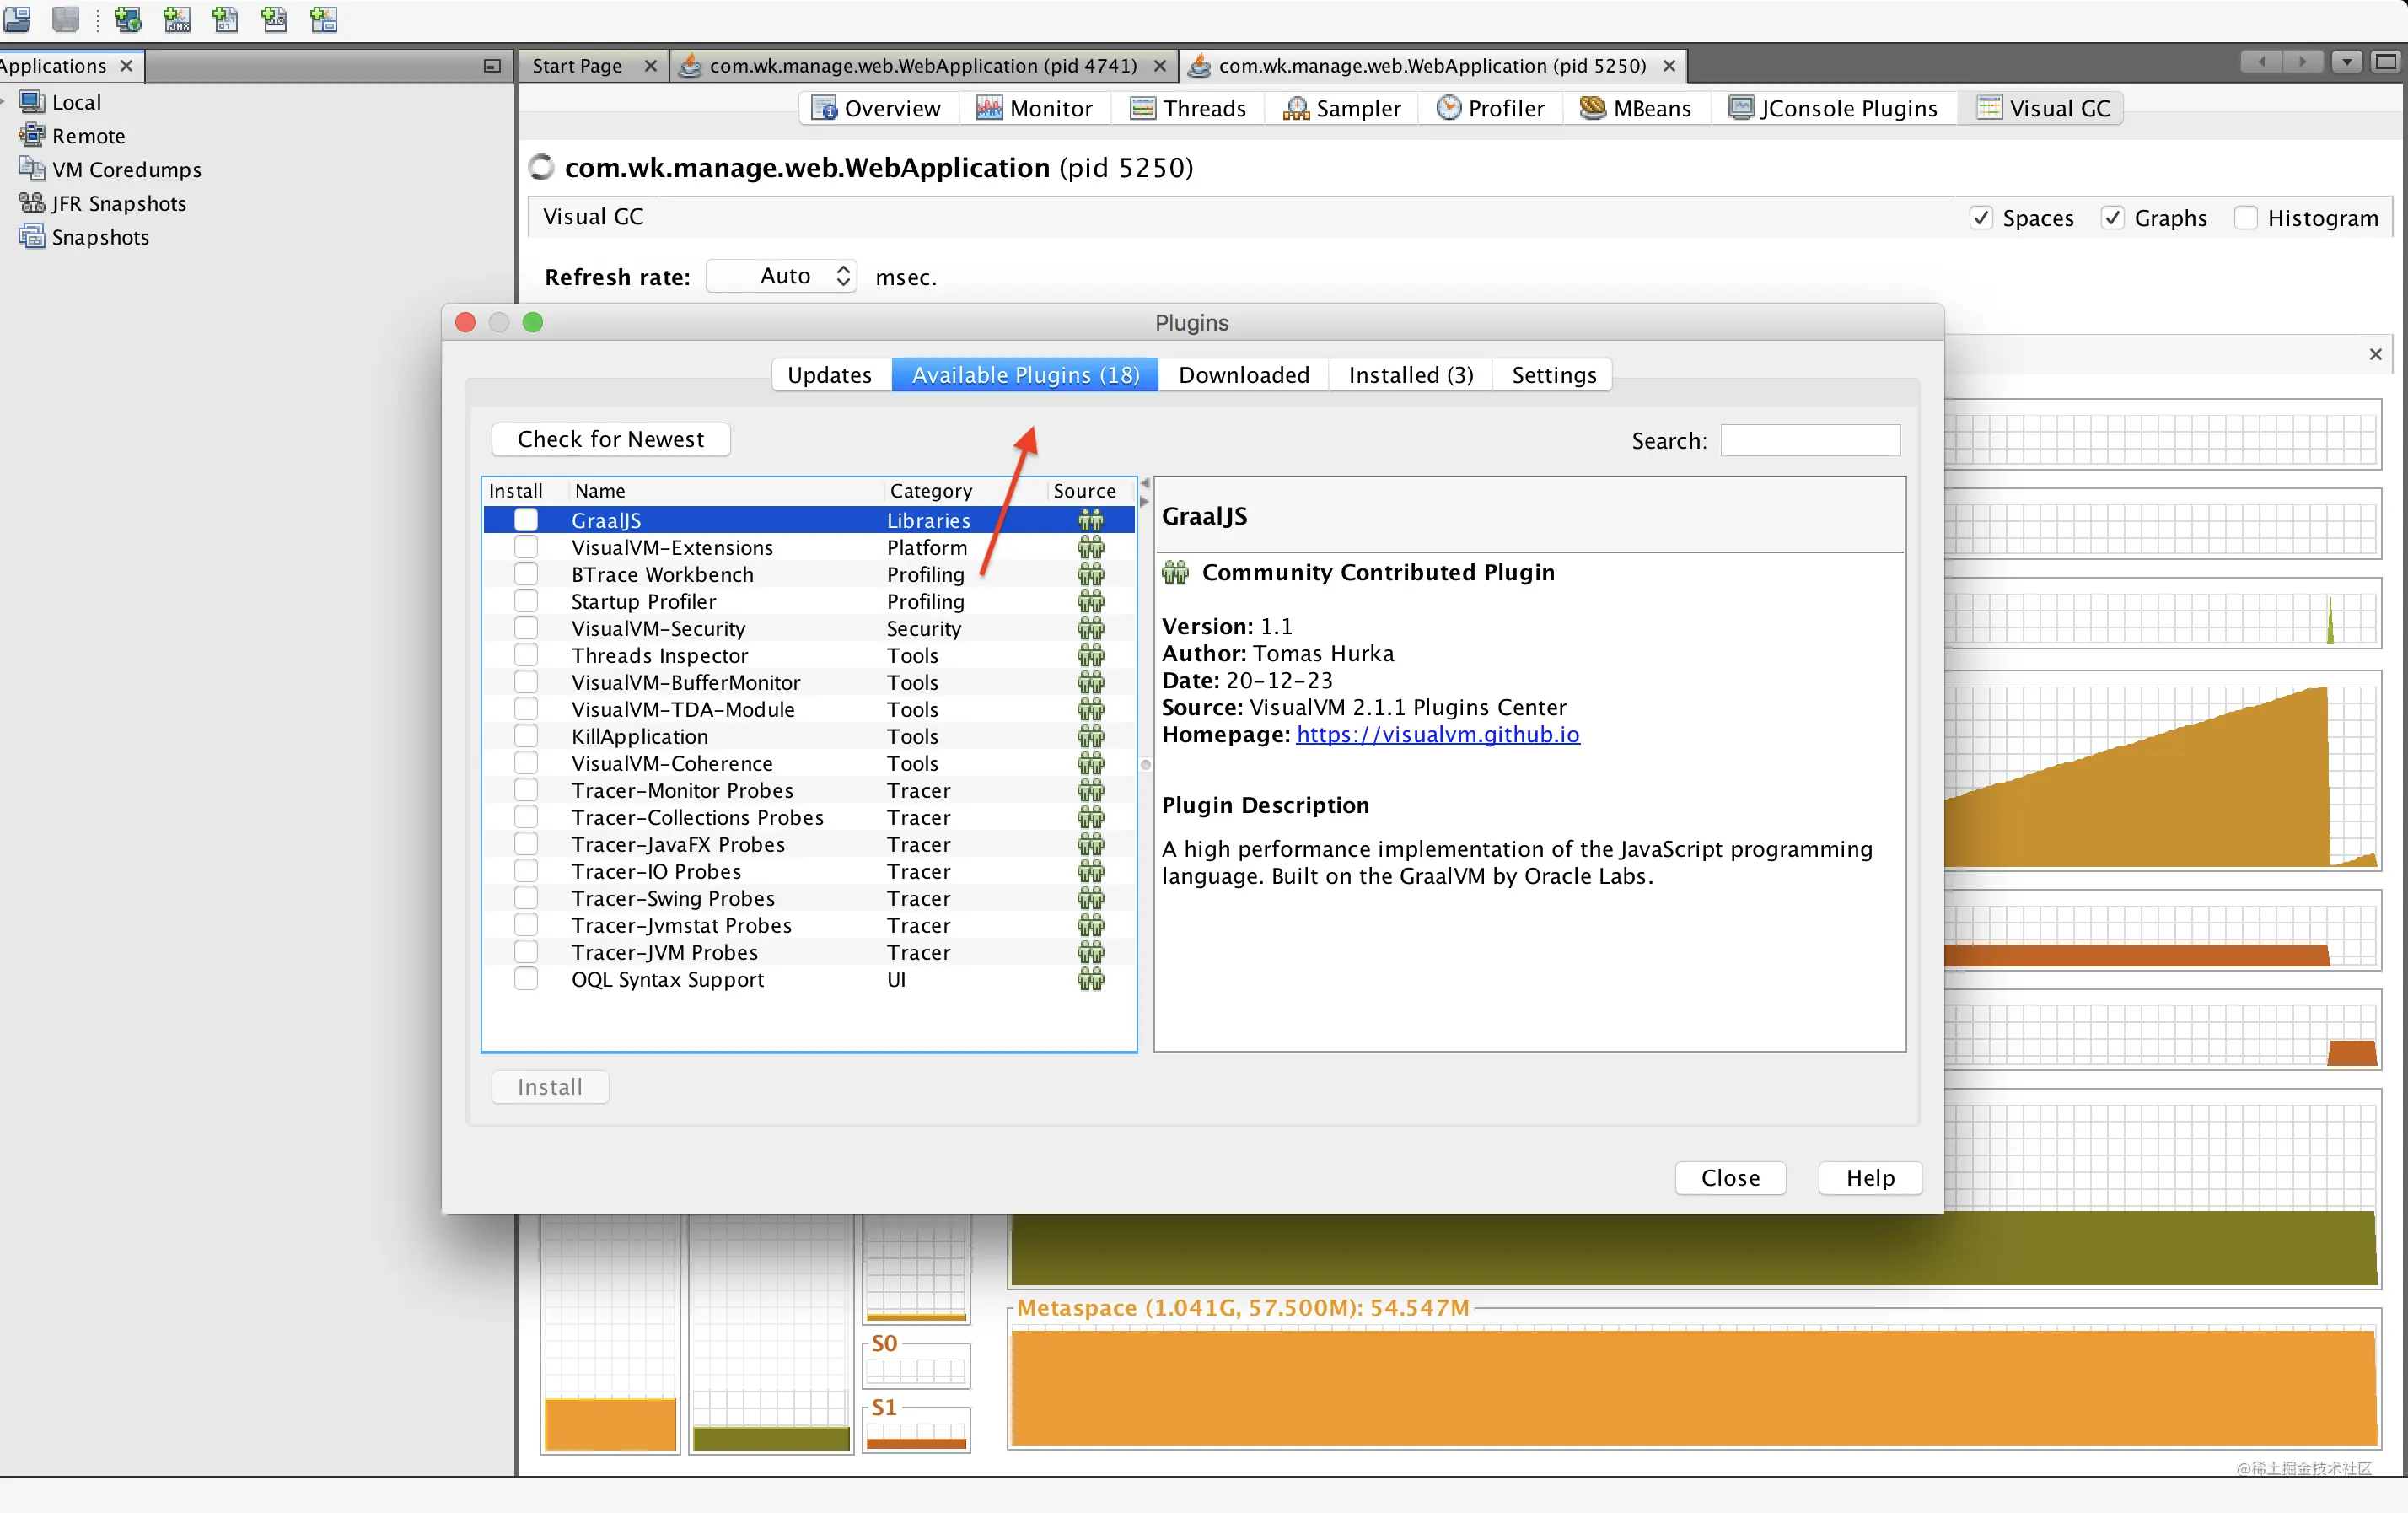2408x1513 pixels.
Task: Switch to the Updates tab in Plugins
Action: coord(830,375)
